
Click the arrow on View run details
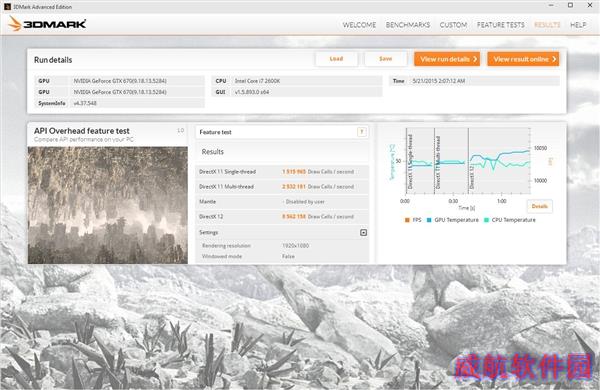[x=474, y=59]
